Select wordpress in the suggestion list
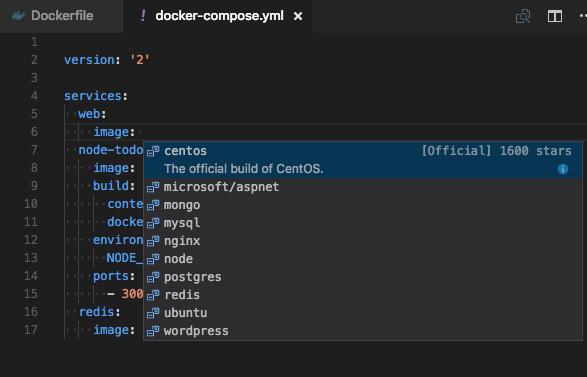Screen dimensions: 587x377 coord(363,331)
